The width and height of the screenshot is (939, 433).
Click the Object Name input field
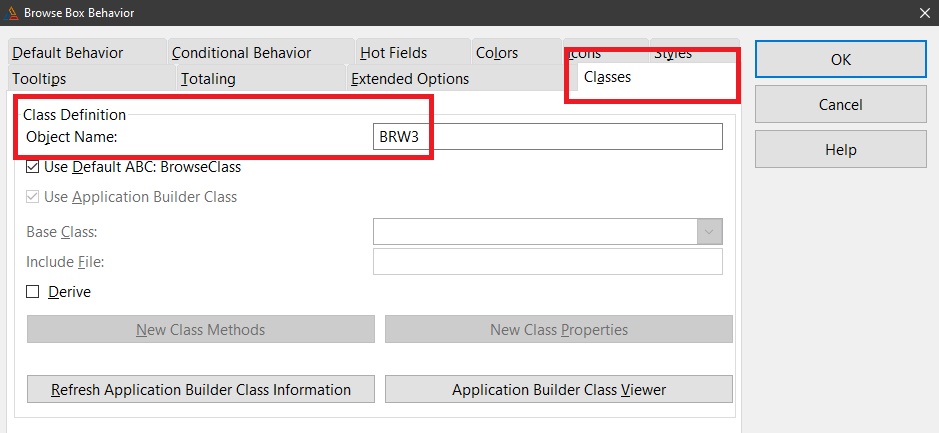(547, 137)
